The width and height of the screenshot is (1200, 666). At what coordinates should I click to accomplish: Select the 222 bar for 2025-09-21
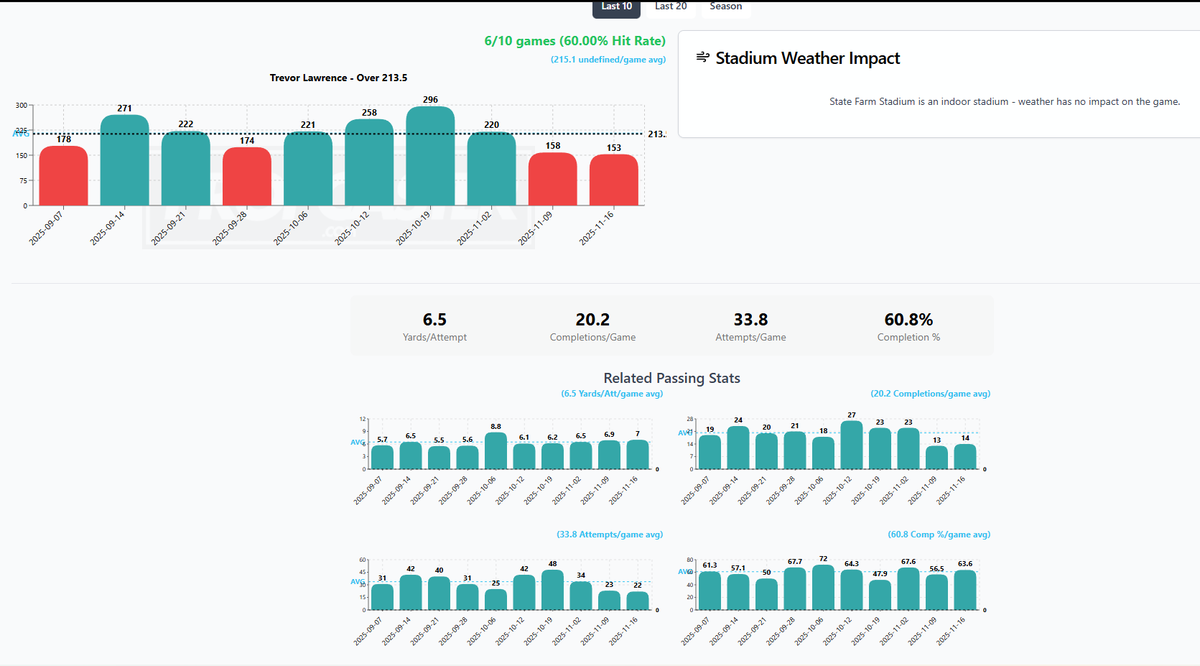pyautogui.click(x=186, y=168)
